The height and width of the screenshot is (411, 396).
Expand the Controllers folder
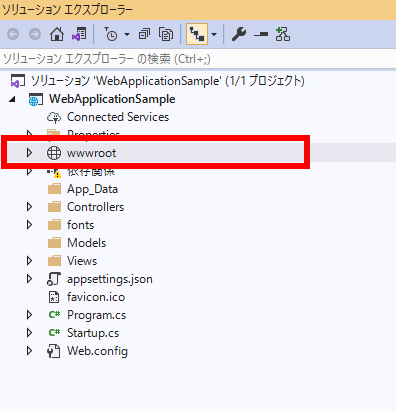pyautogui.click(x=29, y=207)
